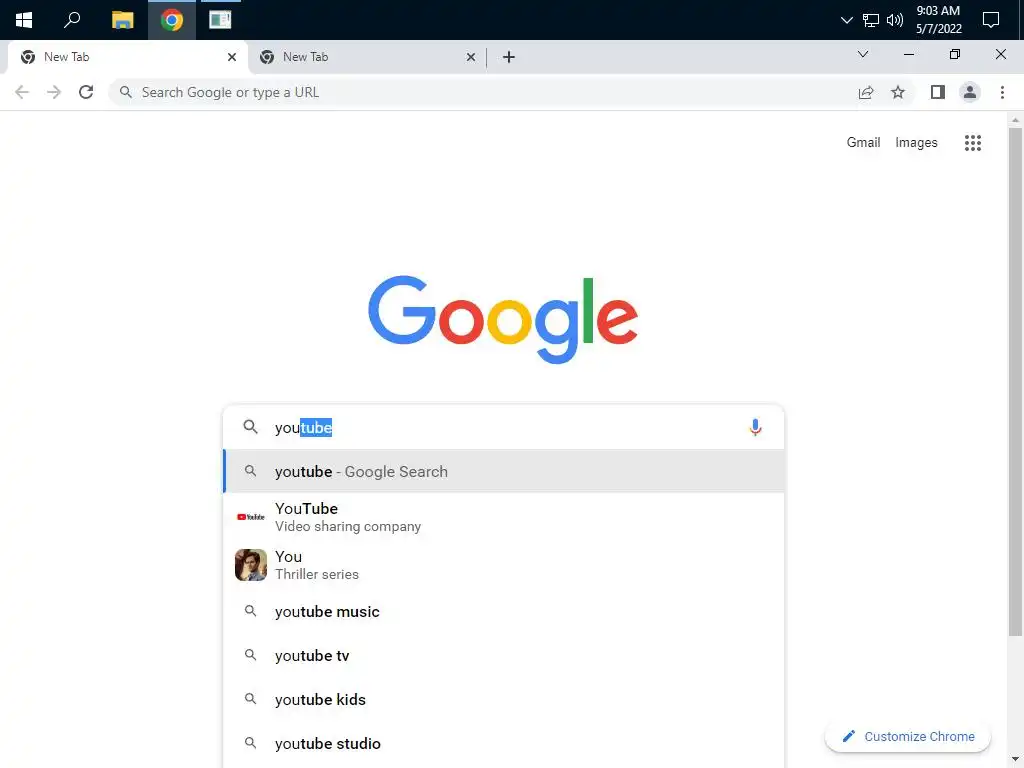
Task: Select YouTube Video sharing company suggestion
Action: (x=504, y=517)
